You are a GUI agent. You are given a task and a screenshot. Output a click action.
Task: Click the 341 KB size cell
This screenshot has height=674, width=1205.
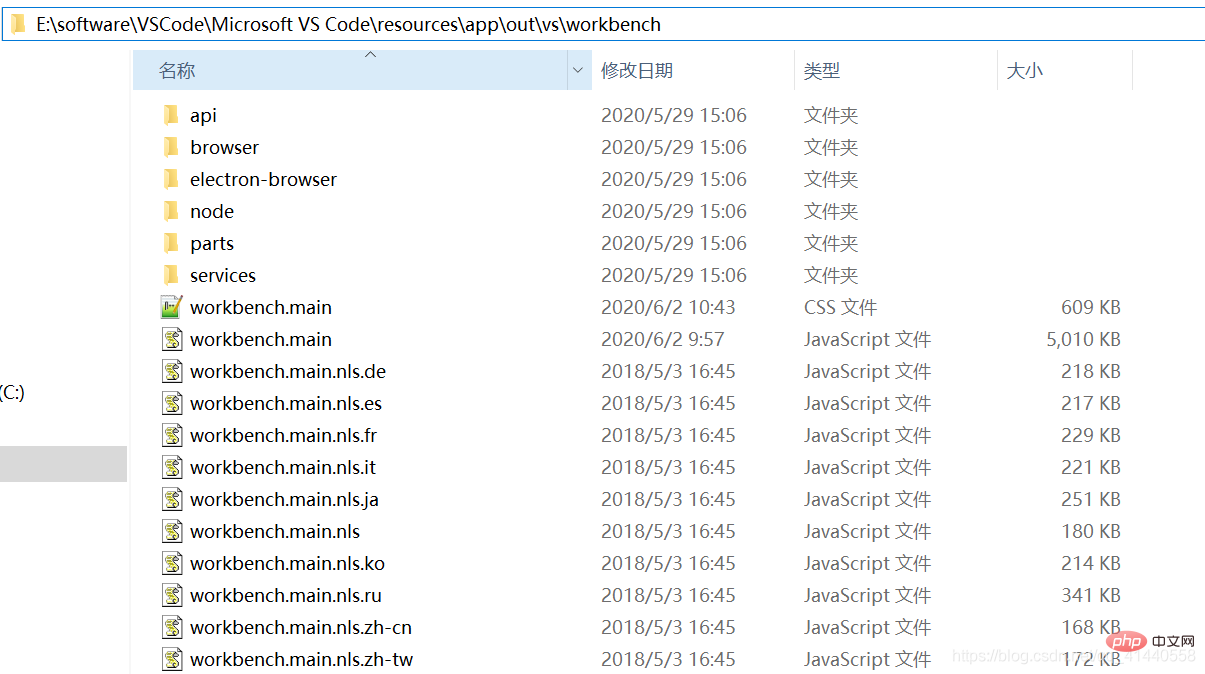pos(1091,595)
